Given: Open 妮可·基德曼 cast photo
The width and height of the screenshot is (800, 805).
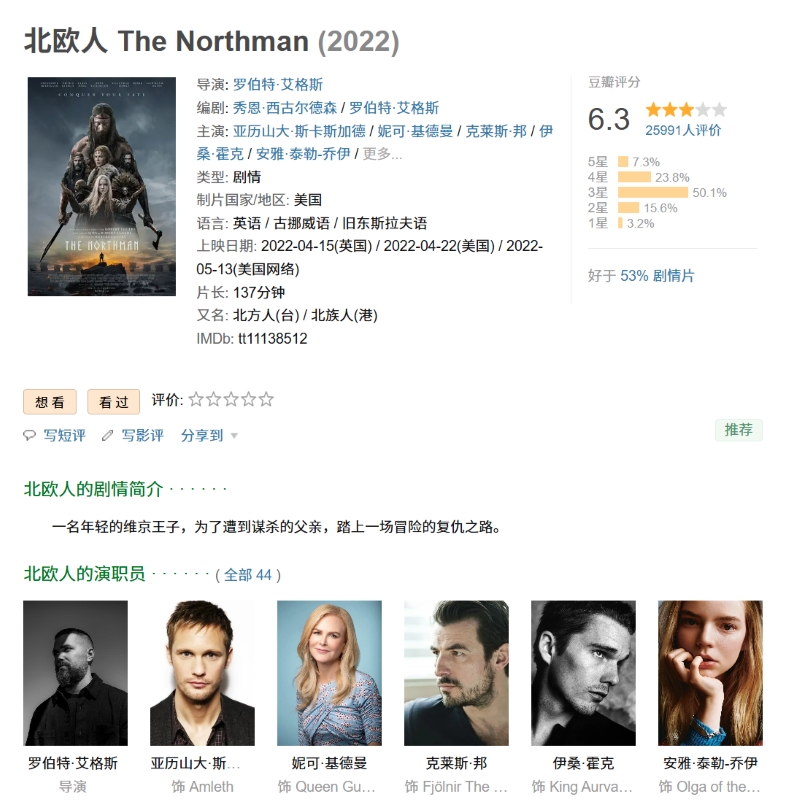Looking at the screenshot, I should point(329,673).
